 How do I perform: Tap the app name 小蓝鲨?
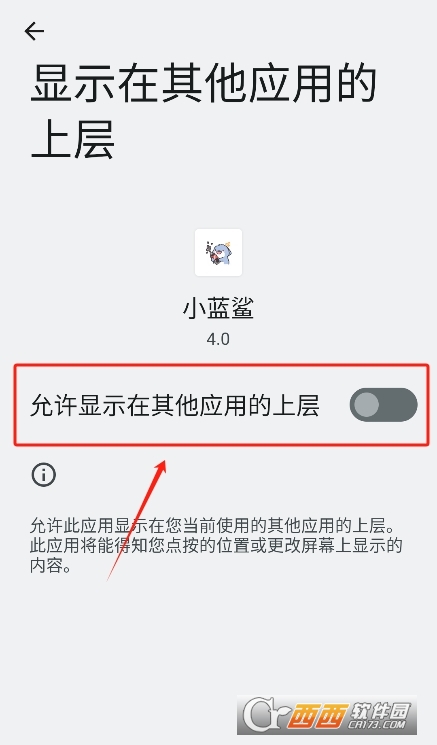[218, 307]
